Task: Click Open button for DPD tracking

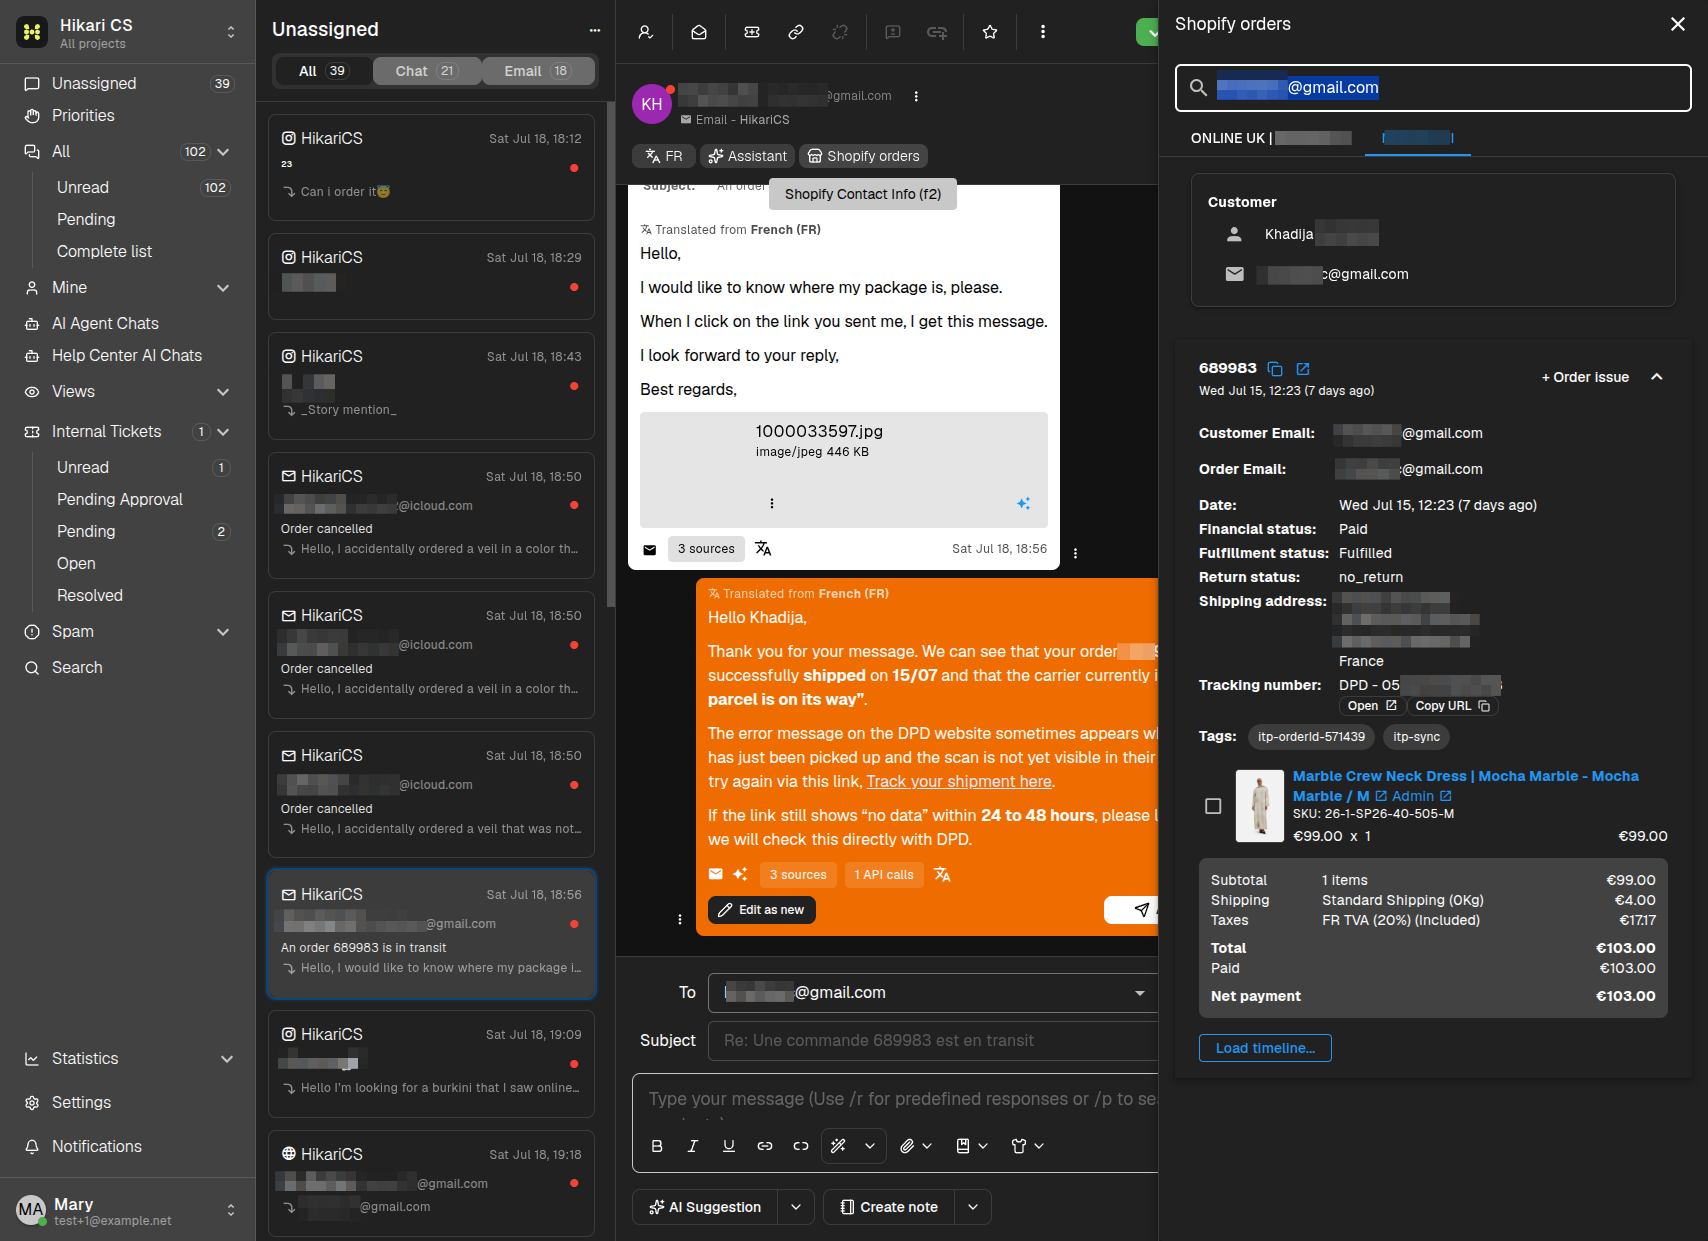Action: (x=1372, y=706)
